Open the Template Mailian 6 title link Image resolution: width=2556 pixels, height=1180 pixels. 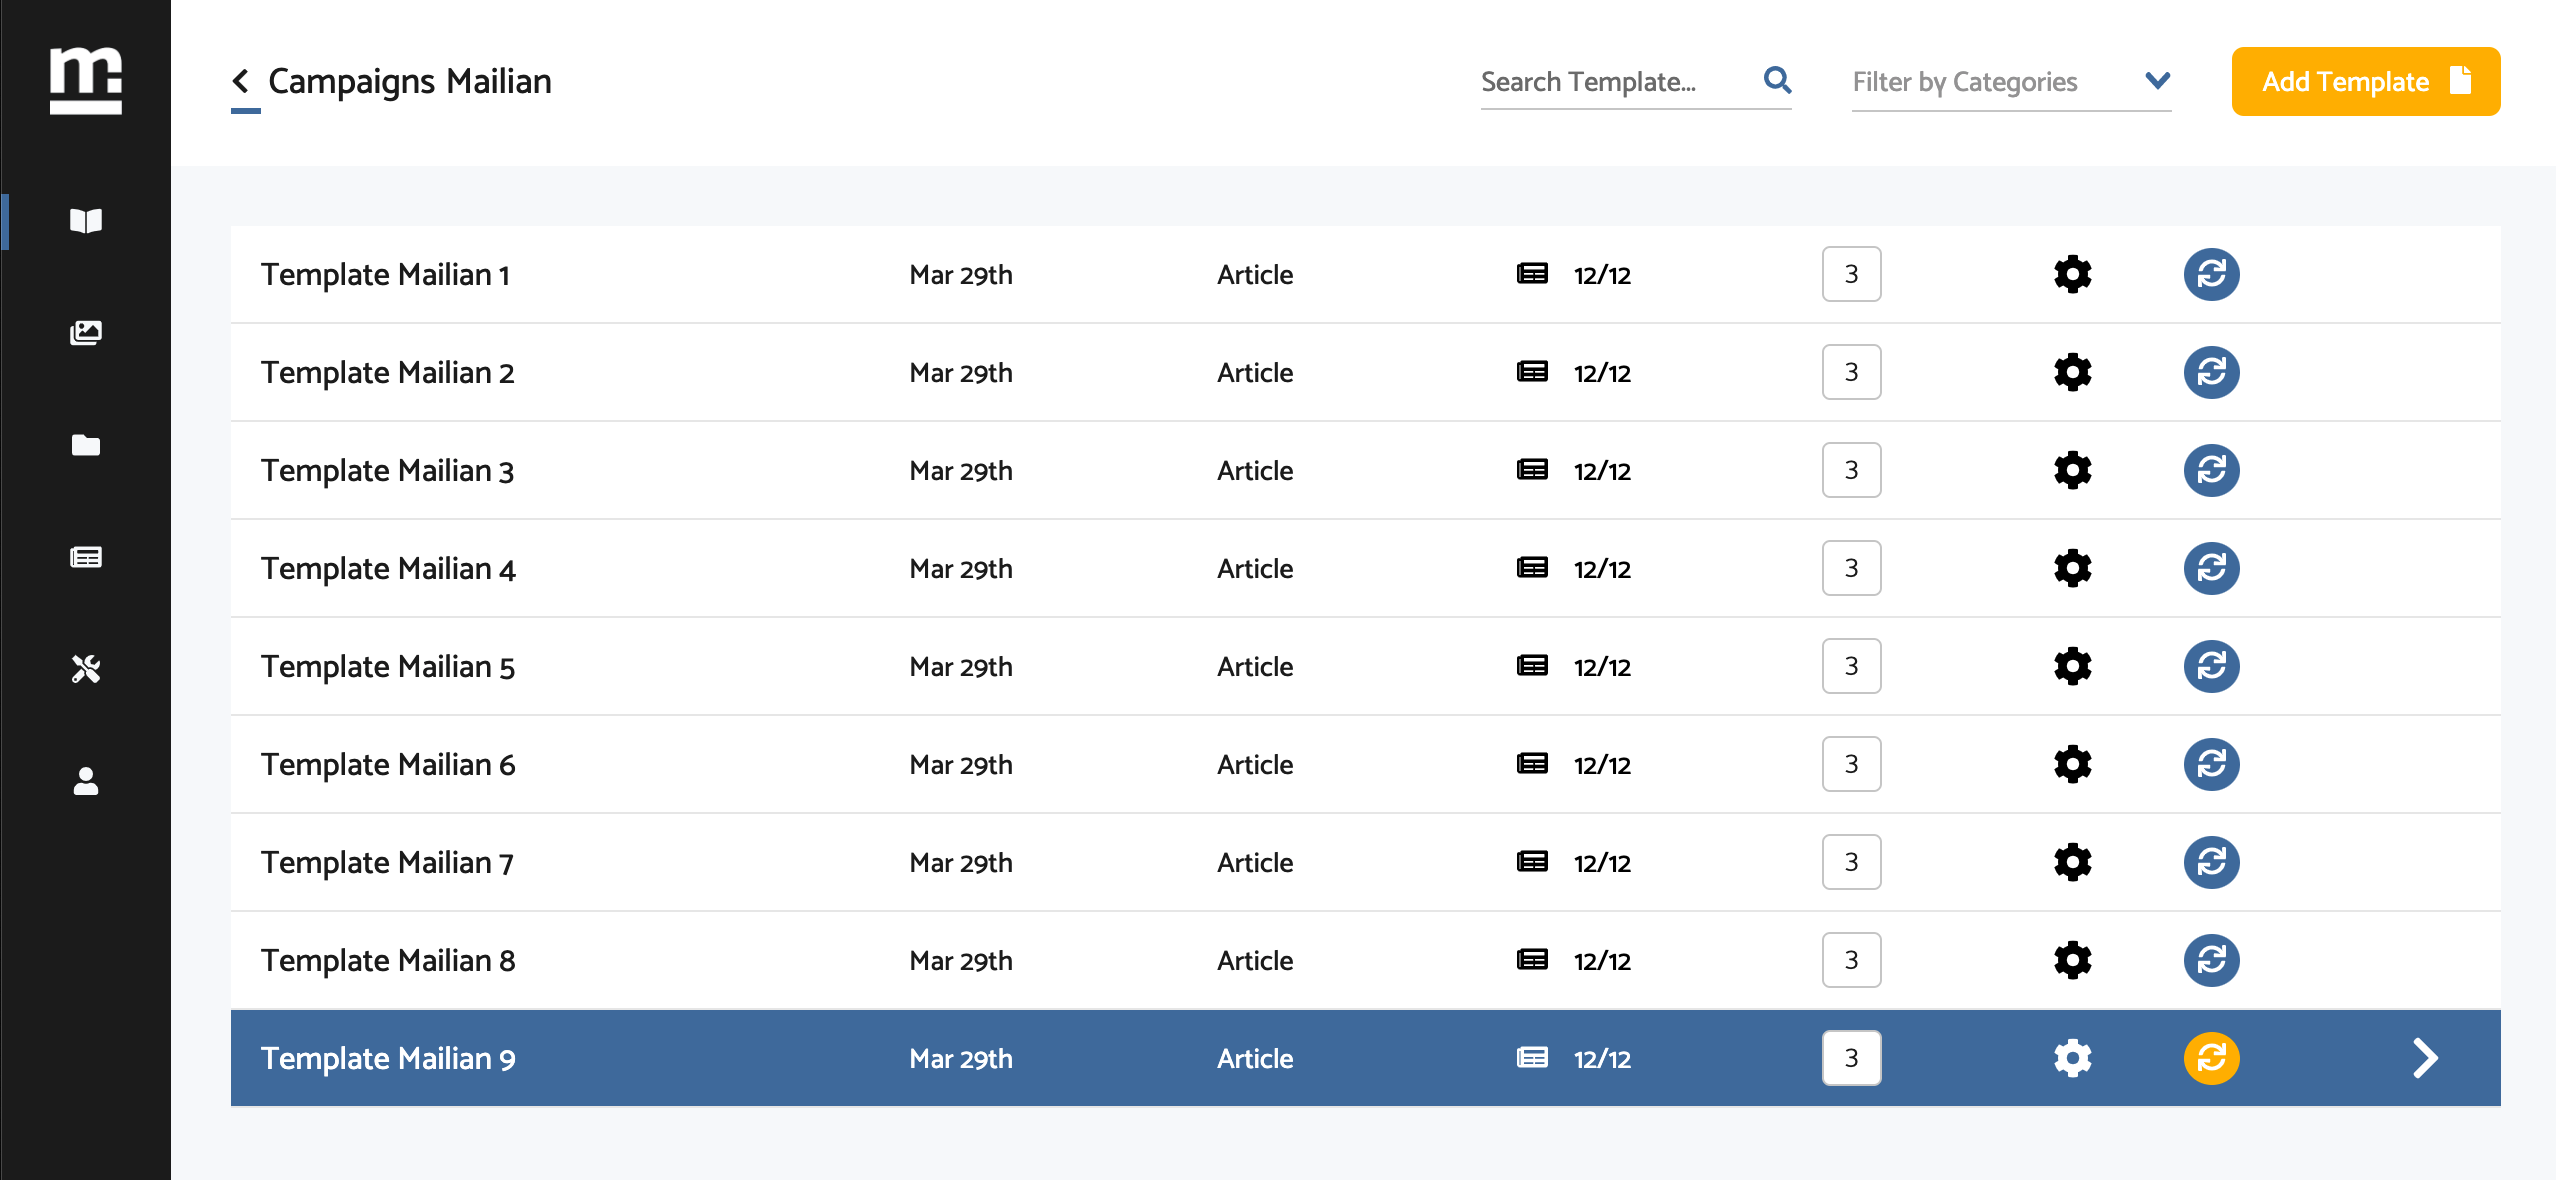388,765
